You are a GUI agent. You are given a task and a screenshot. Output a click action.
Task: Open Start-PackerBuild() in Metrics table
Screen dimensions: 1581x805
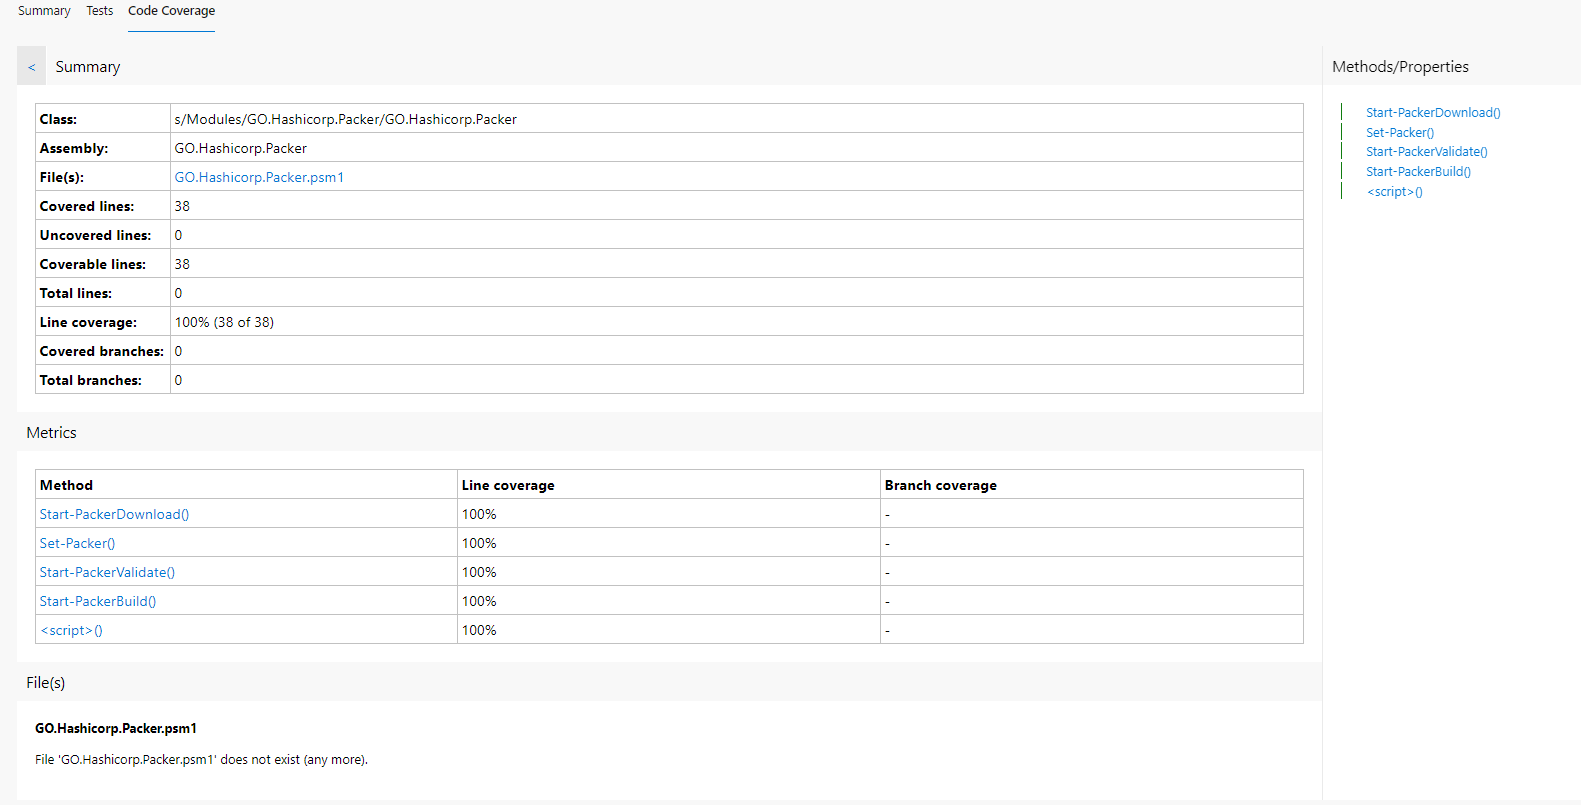[x=98, y=601]
